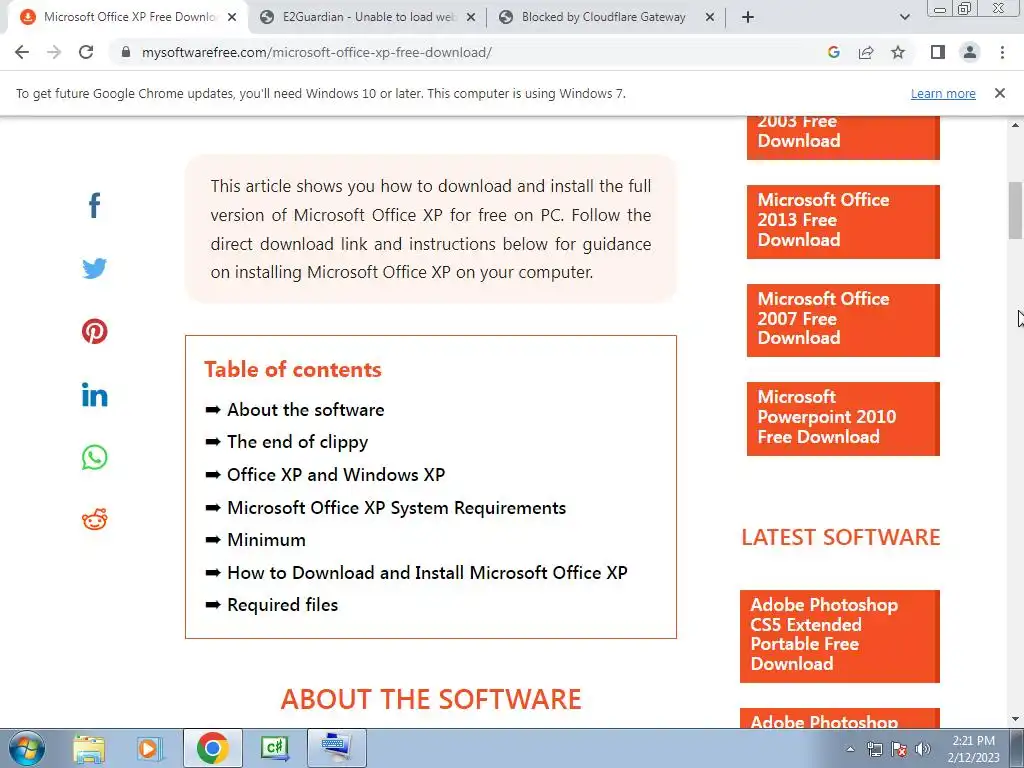Screen dimensions: 1024x768
Task: Click the scrollbar down arrow
Action: tap(1015, 719)
